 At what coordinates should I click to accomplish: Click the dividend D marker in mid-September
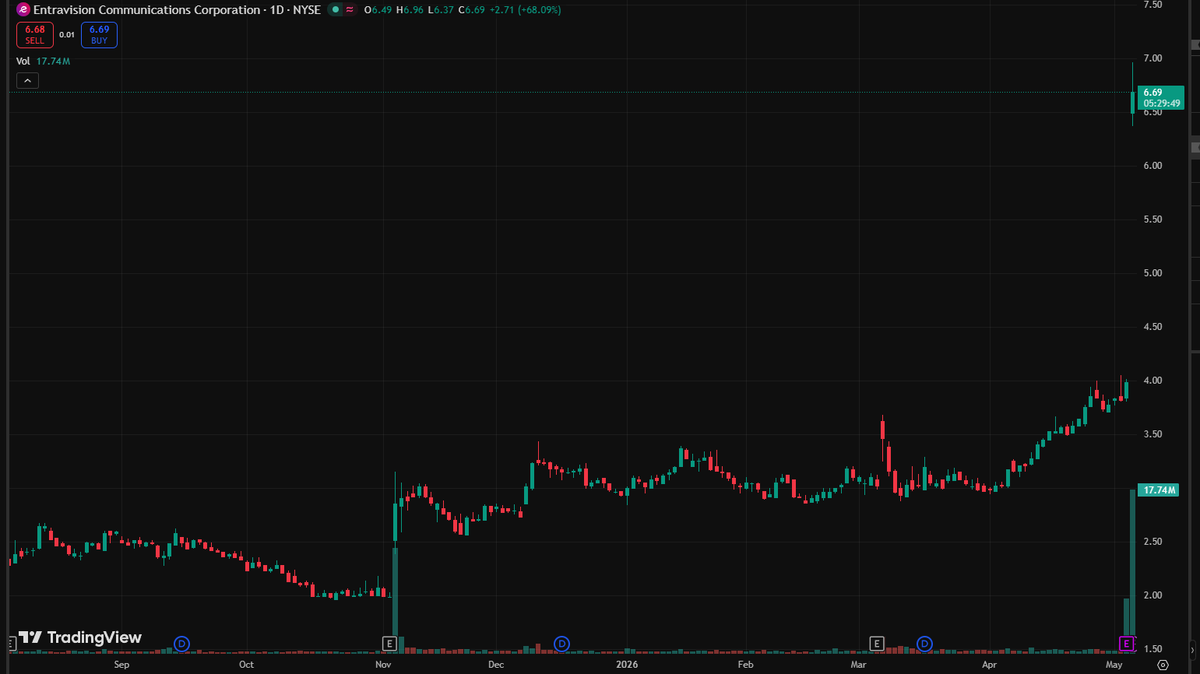[x=182, y=643]
